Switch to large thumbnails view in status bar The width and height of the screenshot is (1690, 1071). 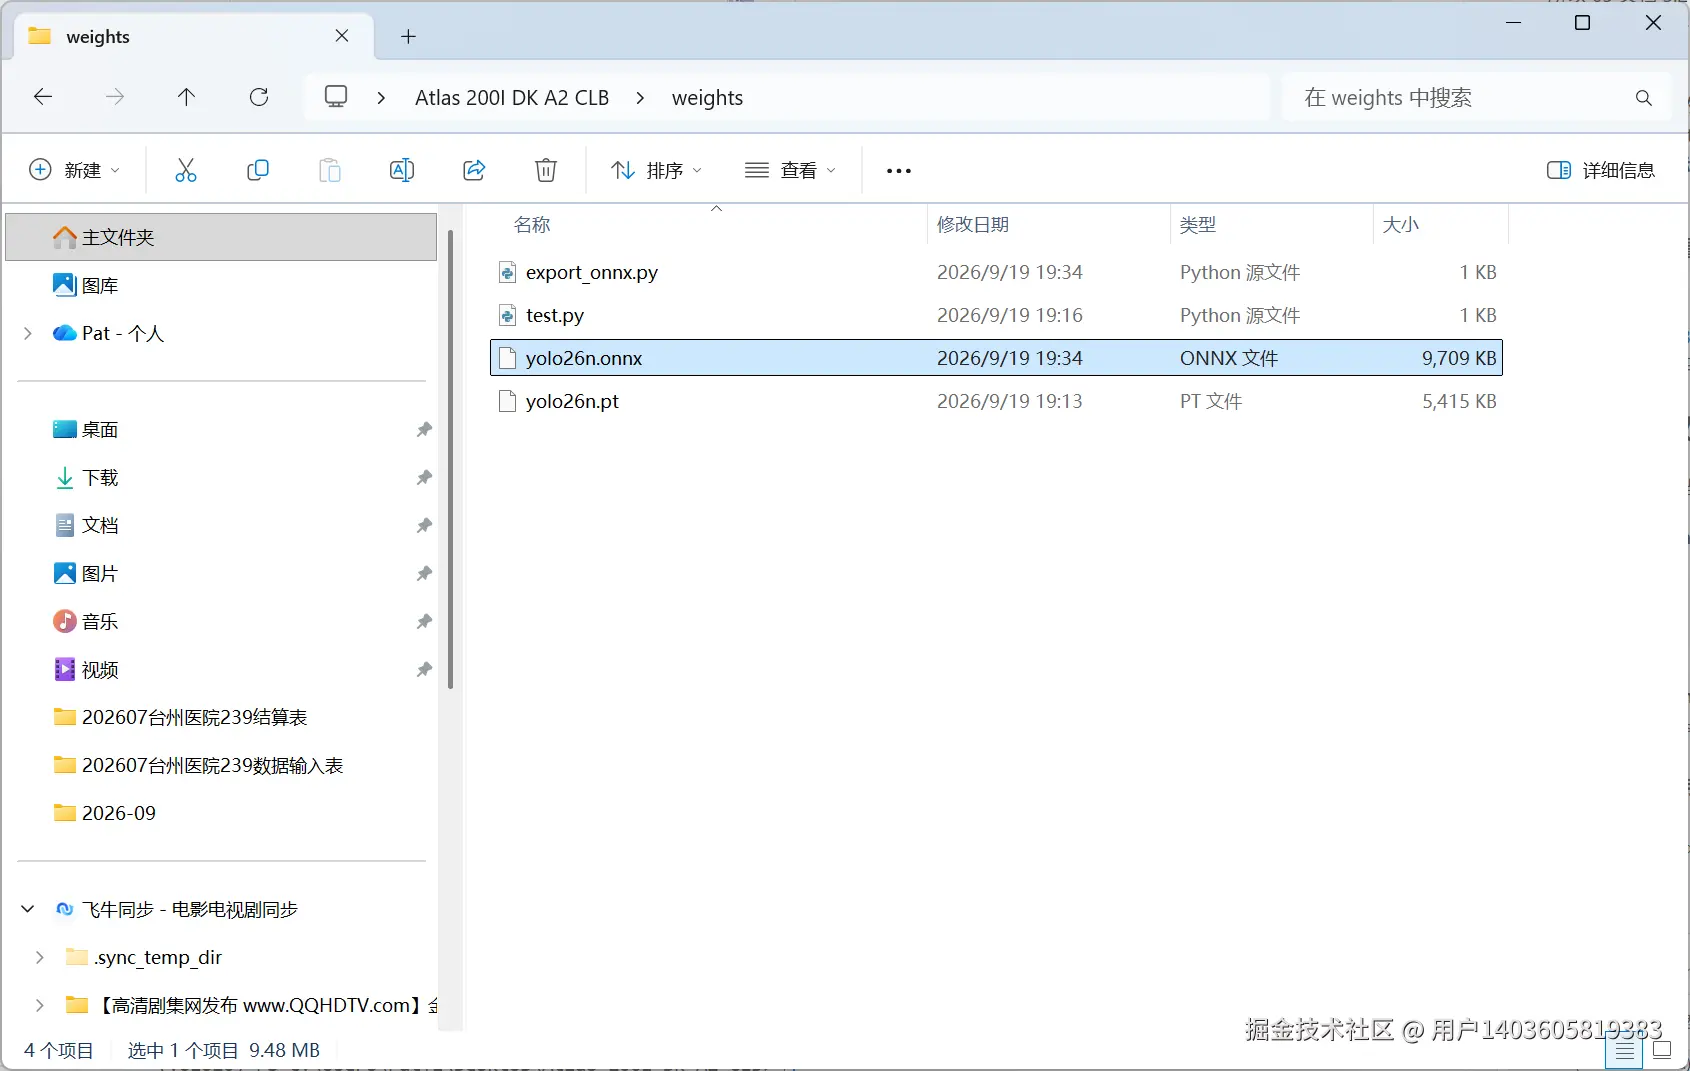(1662, 1050)
